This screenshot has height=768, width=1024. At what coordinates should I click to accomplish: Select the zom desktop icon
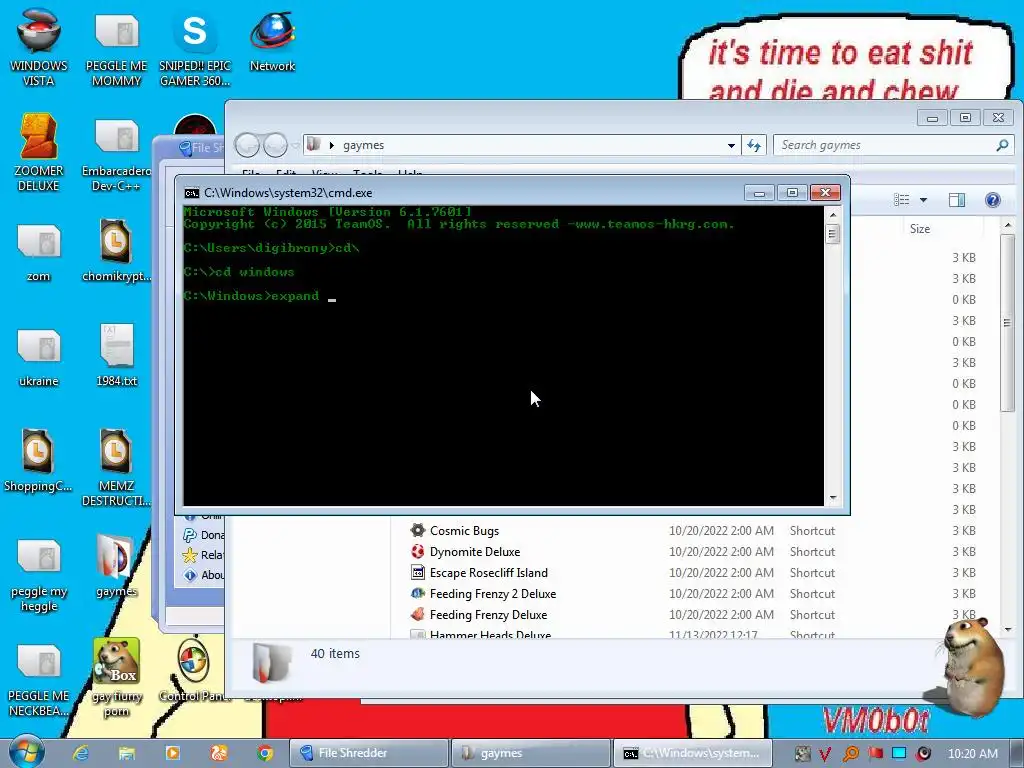coord(39,252)
